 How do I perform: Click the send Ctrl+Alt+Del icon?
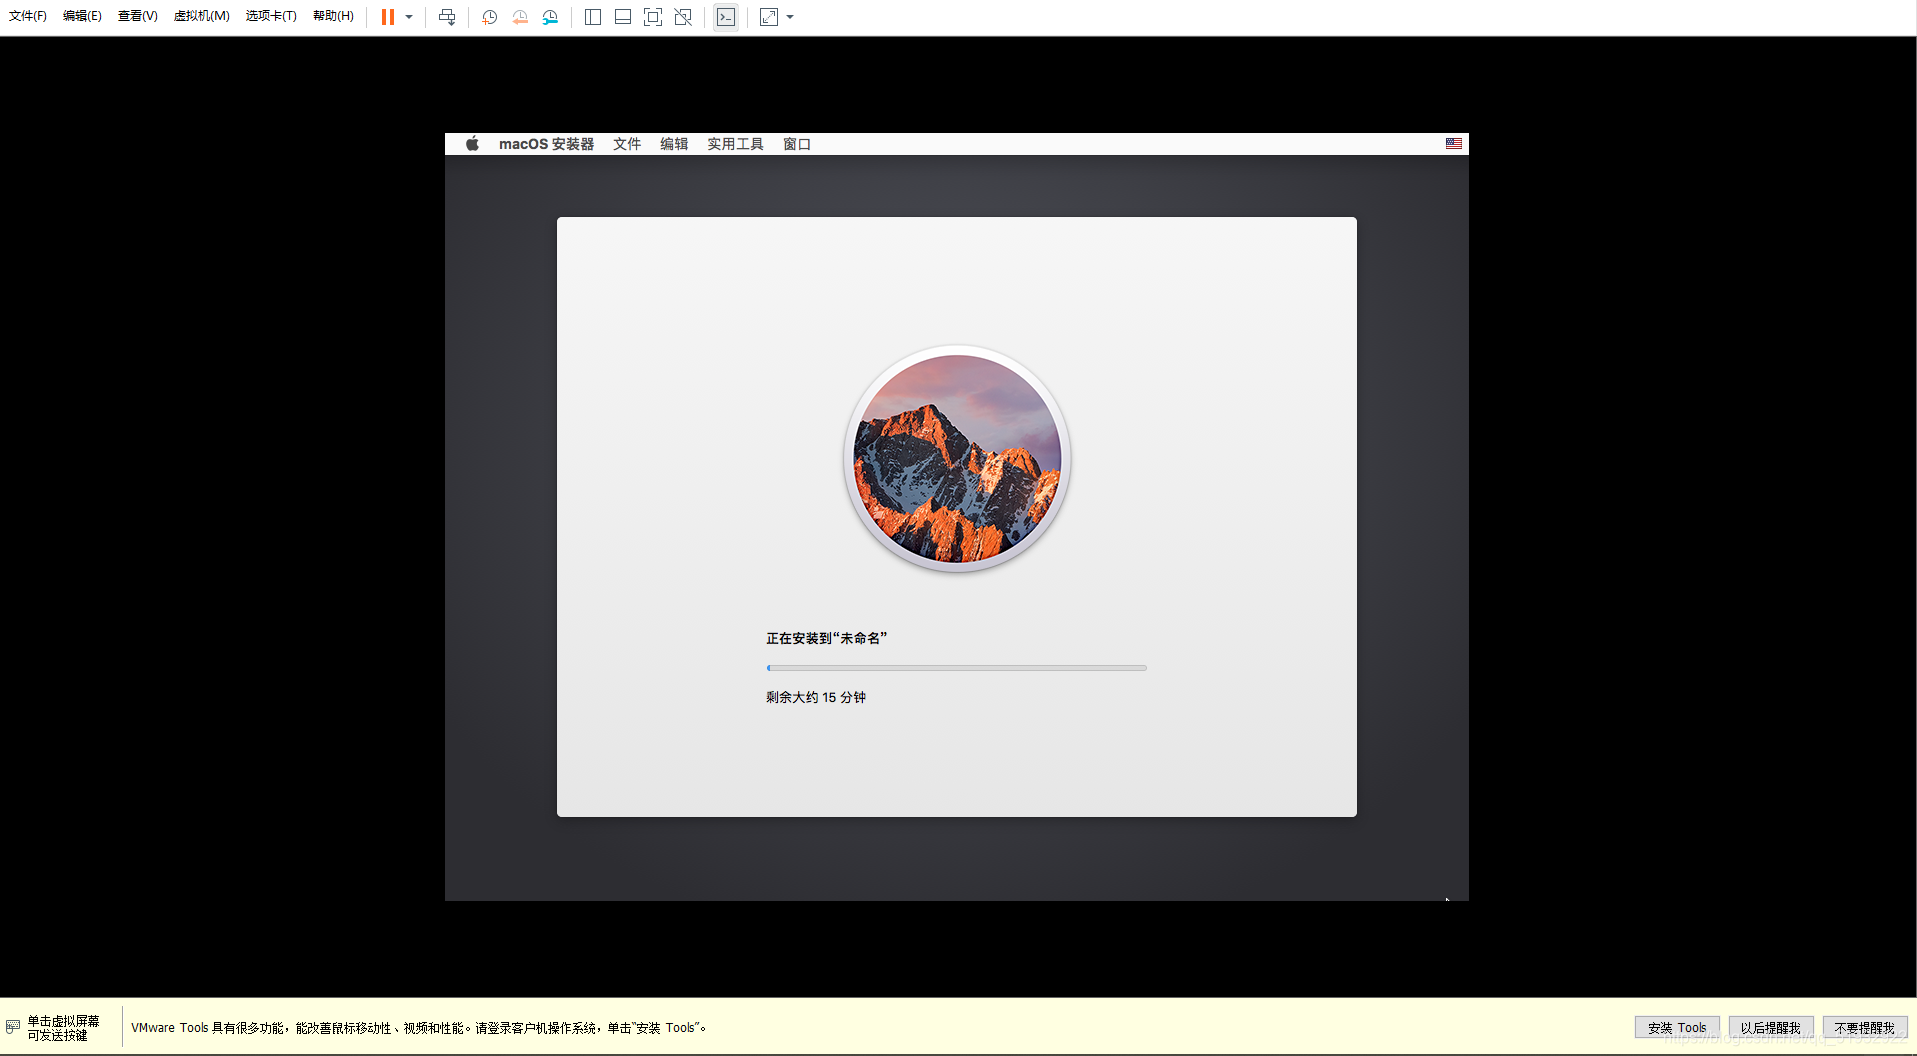point(447,17)
